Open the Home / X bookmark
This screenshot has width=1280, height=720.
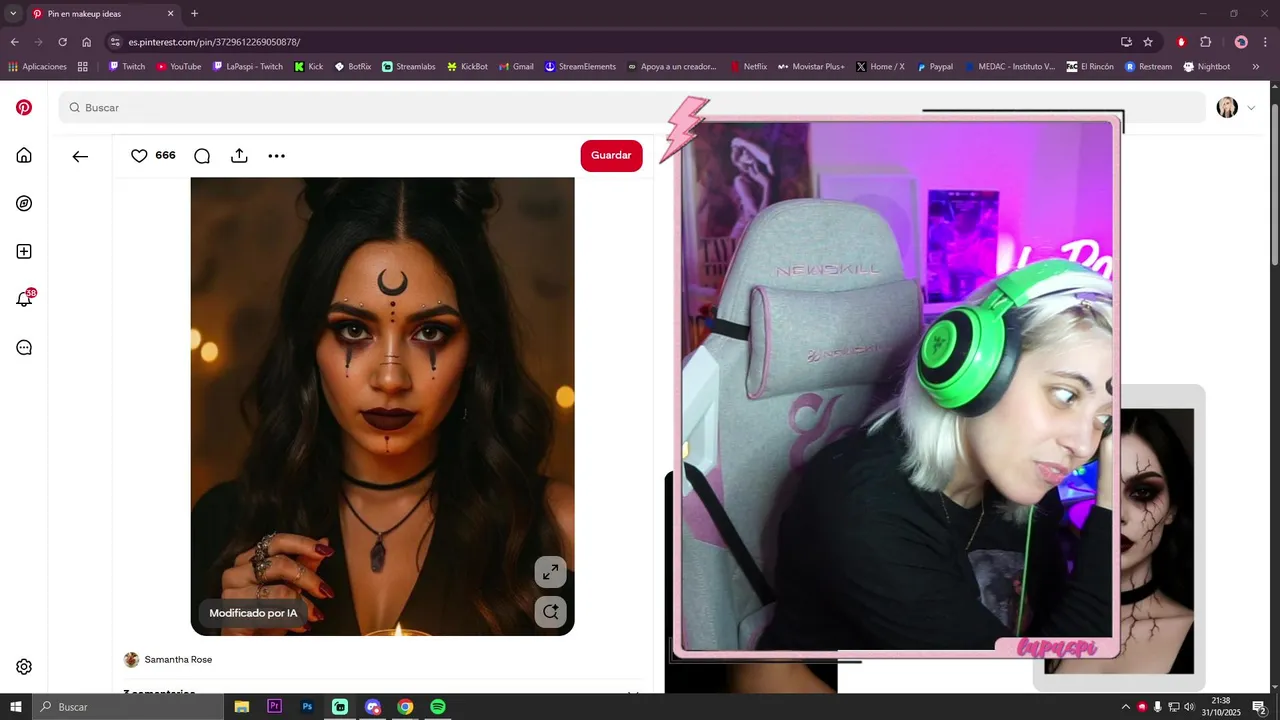coord(880,67)
